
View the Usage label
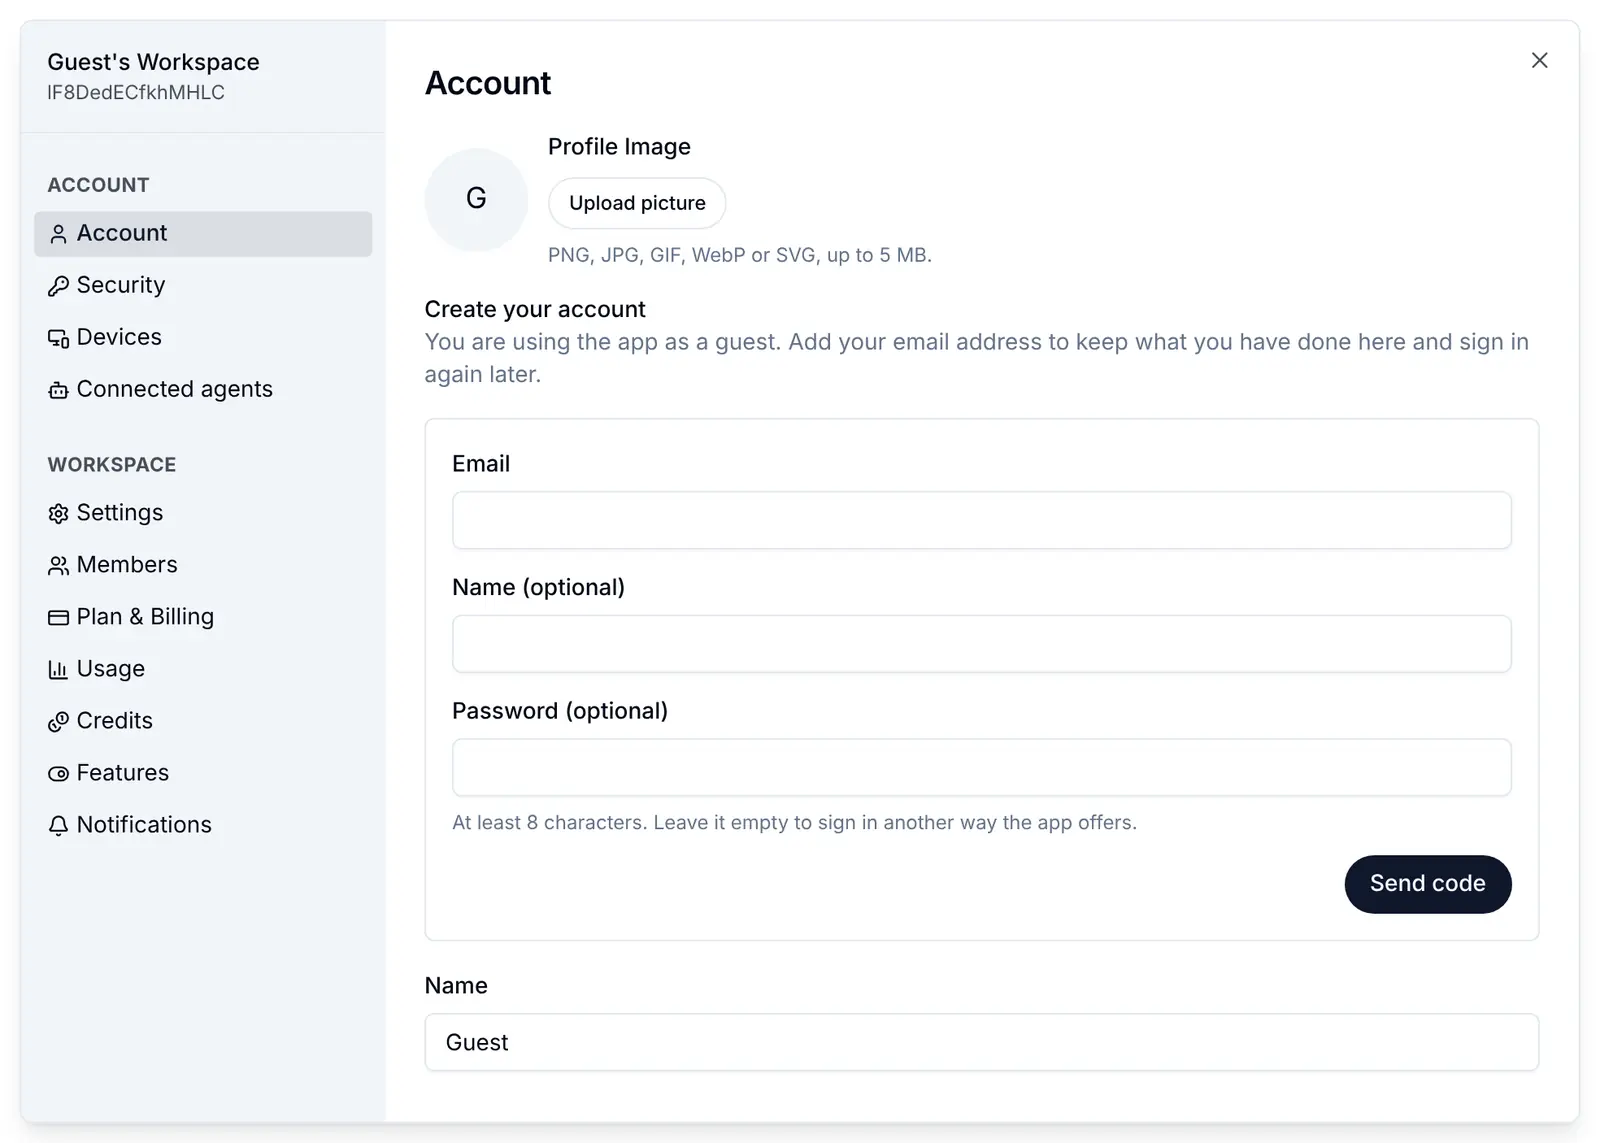pos(110,669)
